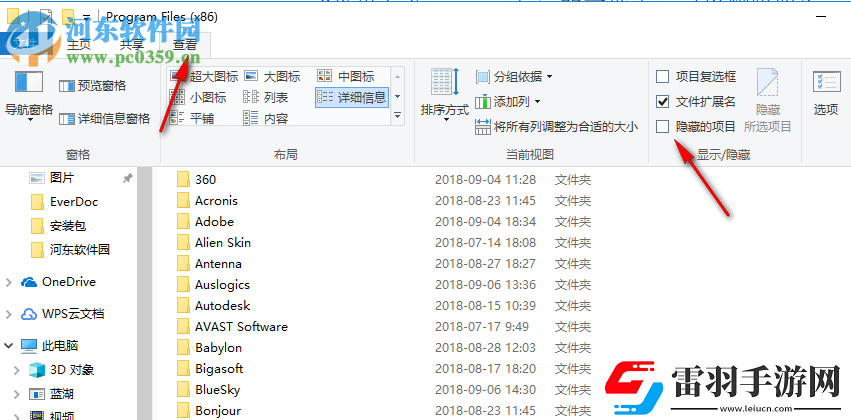The width and height of the screenshot is (851, 420).
Task: Click the Babylon folder icon
Action: point(183,348)
